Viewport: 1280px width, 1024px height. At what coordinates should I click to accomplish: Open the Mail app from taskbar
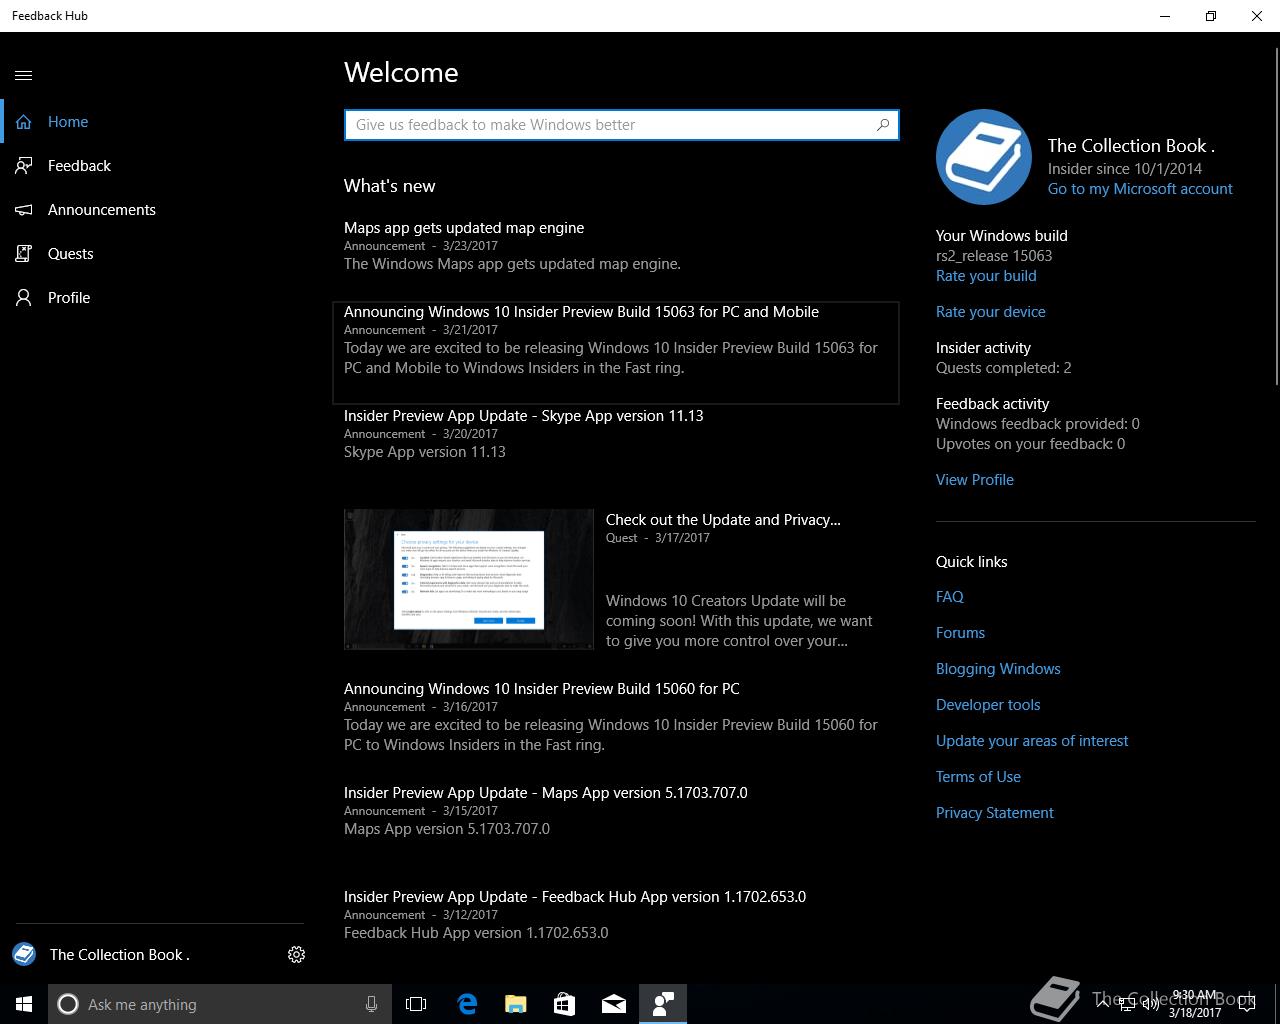(614, 1004)
